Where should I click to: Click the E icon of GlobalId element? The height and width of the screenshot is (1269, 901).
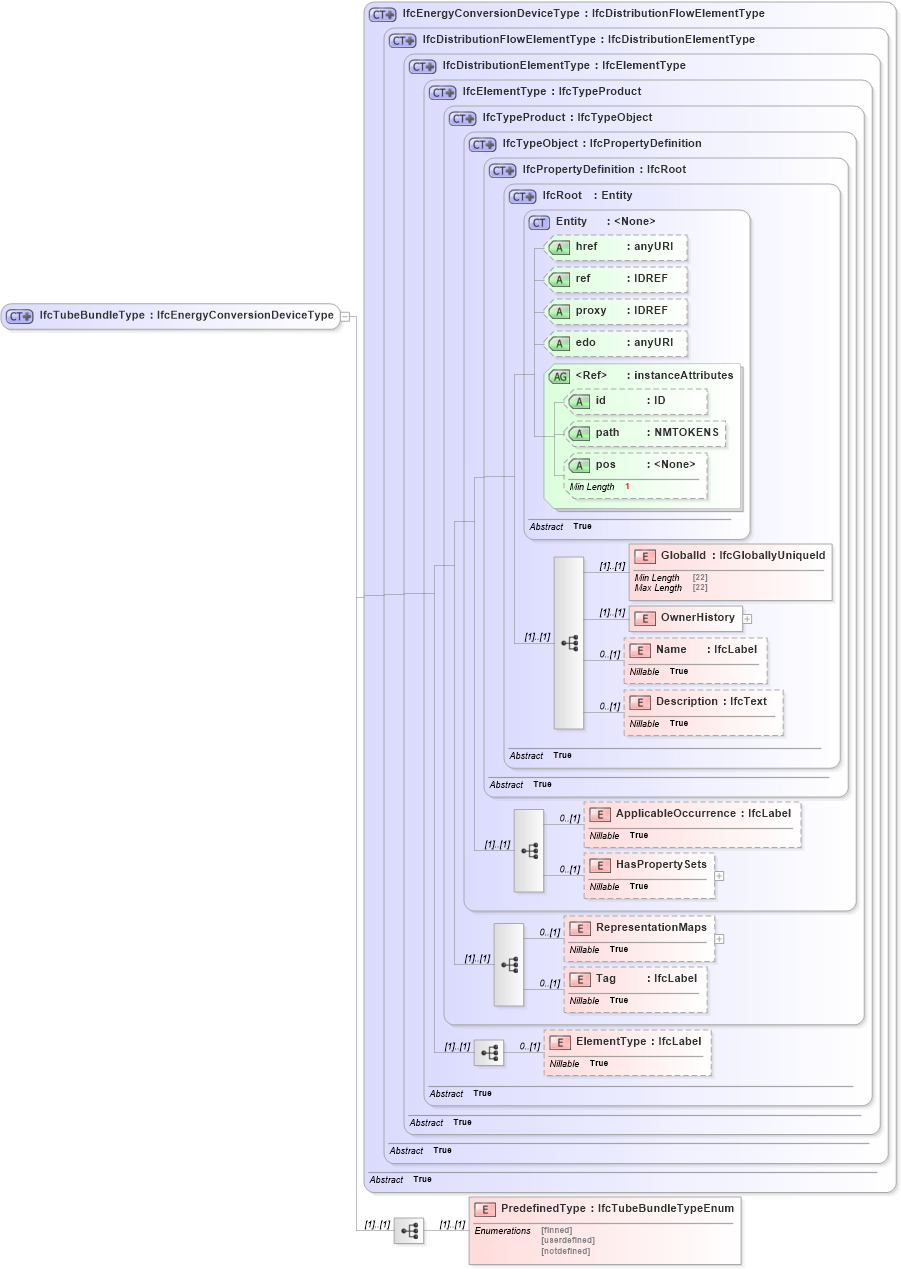pyautogui.click(x=643, y=555)
